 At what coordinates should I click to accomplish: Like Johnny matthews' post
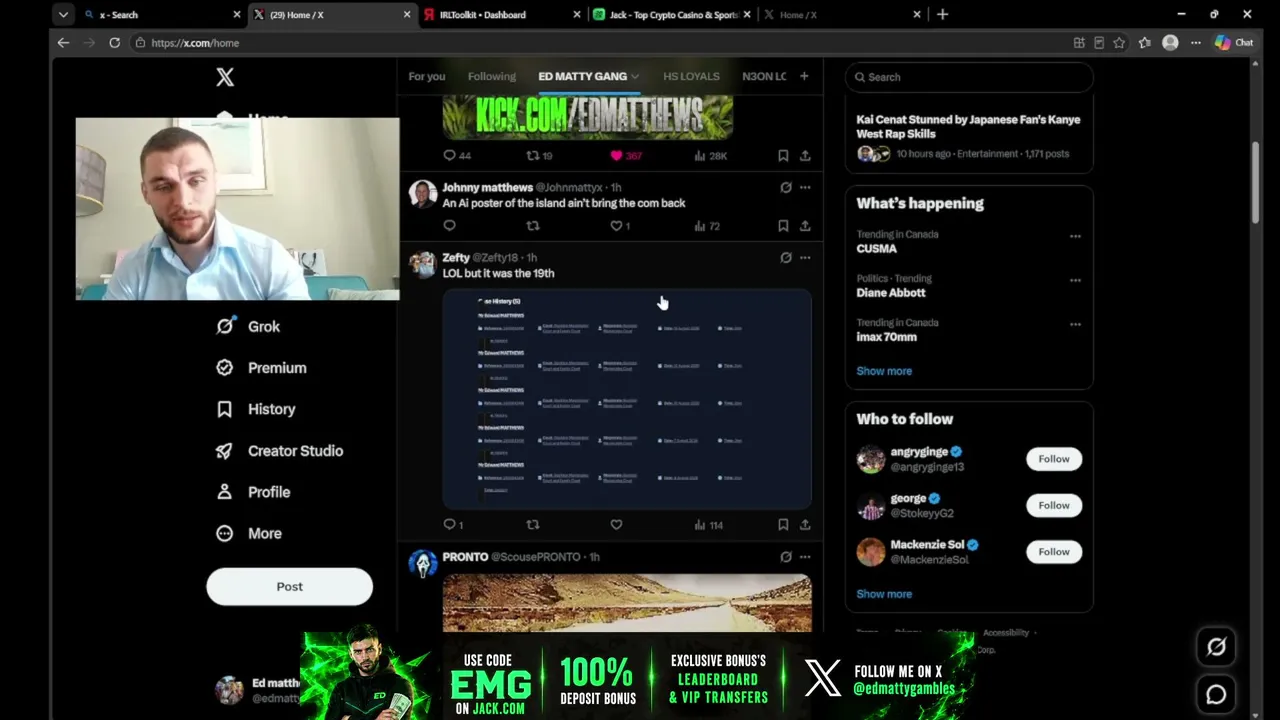coord(616,226)
